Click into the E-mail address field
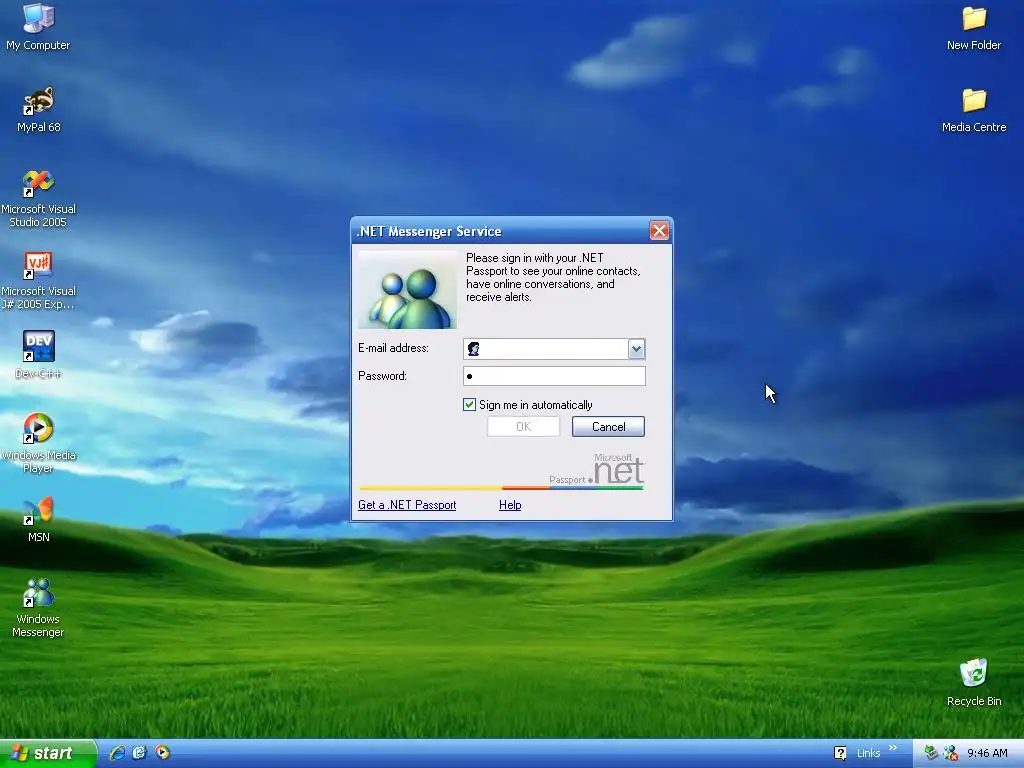The height and width of the screenshot is (768, 1024). coord(554,349)
